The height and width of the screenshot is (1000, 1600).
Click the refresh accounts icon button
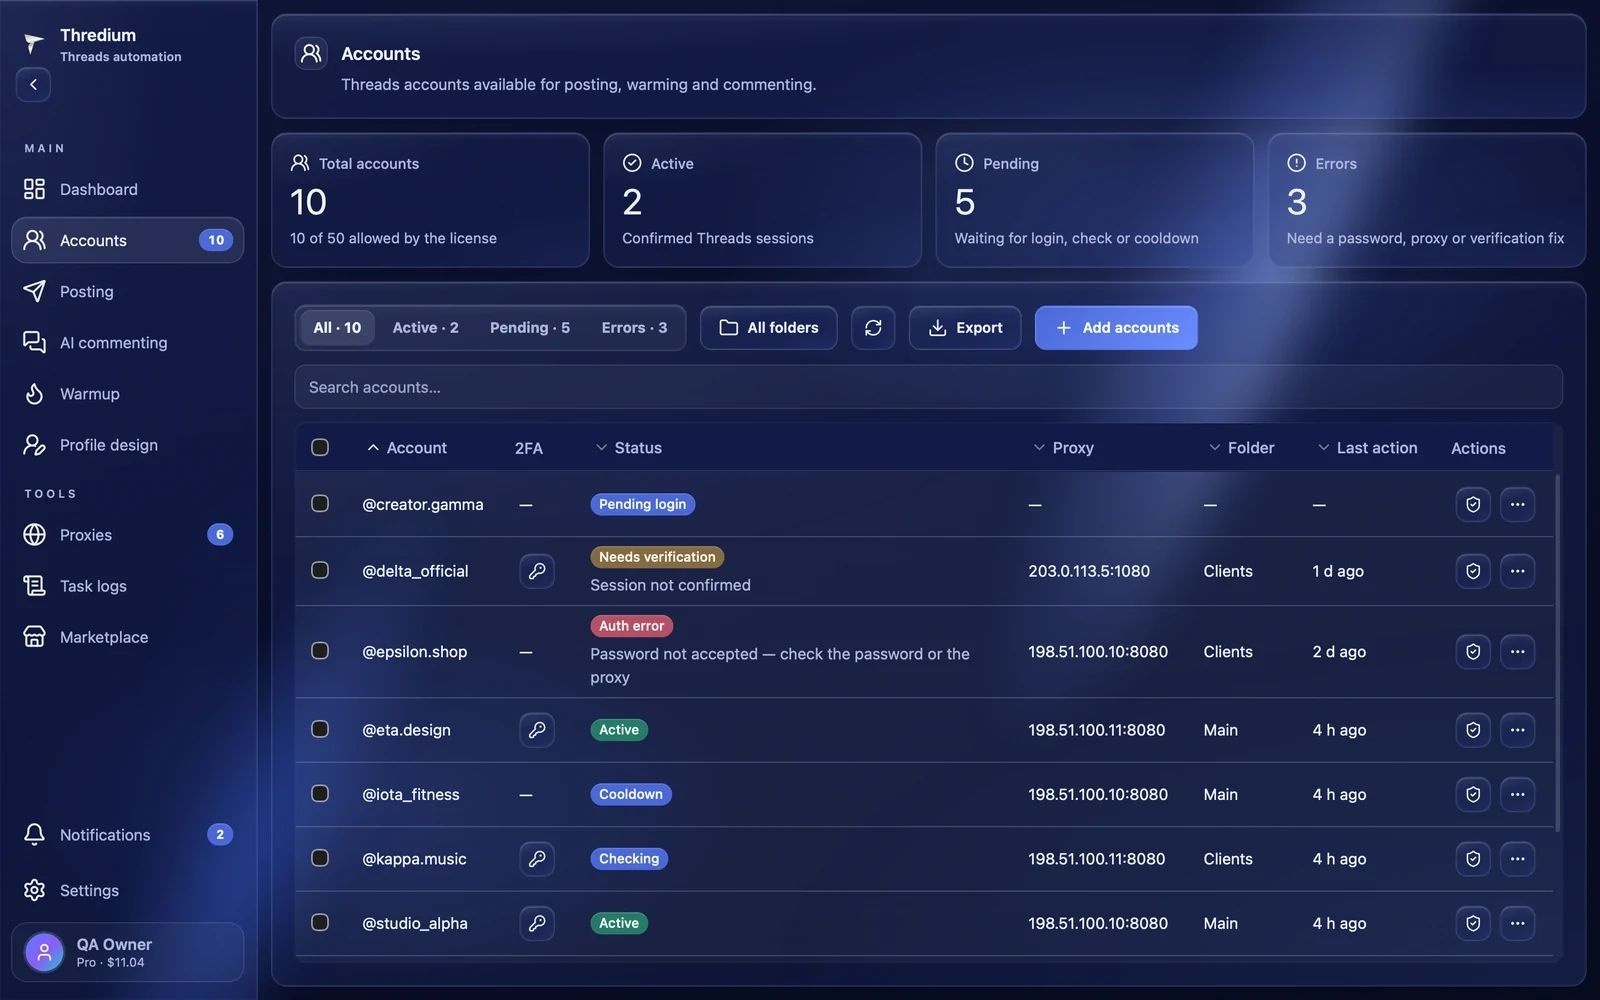pyautogui.click(x=873, y=328)
